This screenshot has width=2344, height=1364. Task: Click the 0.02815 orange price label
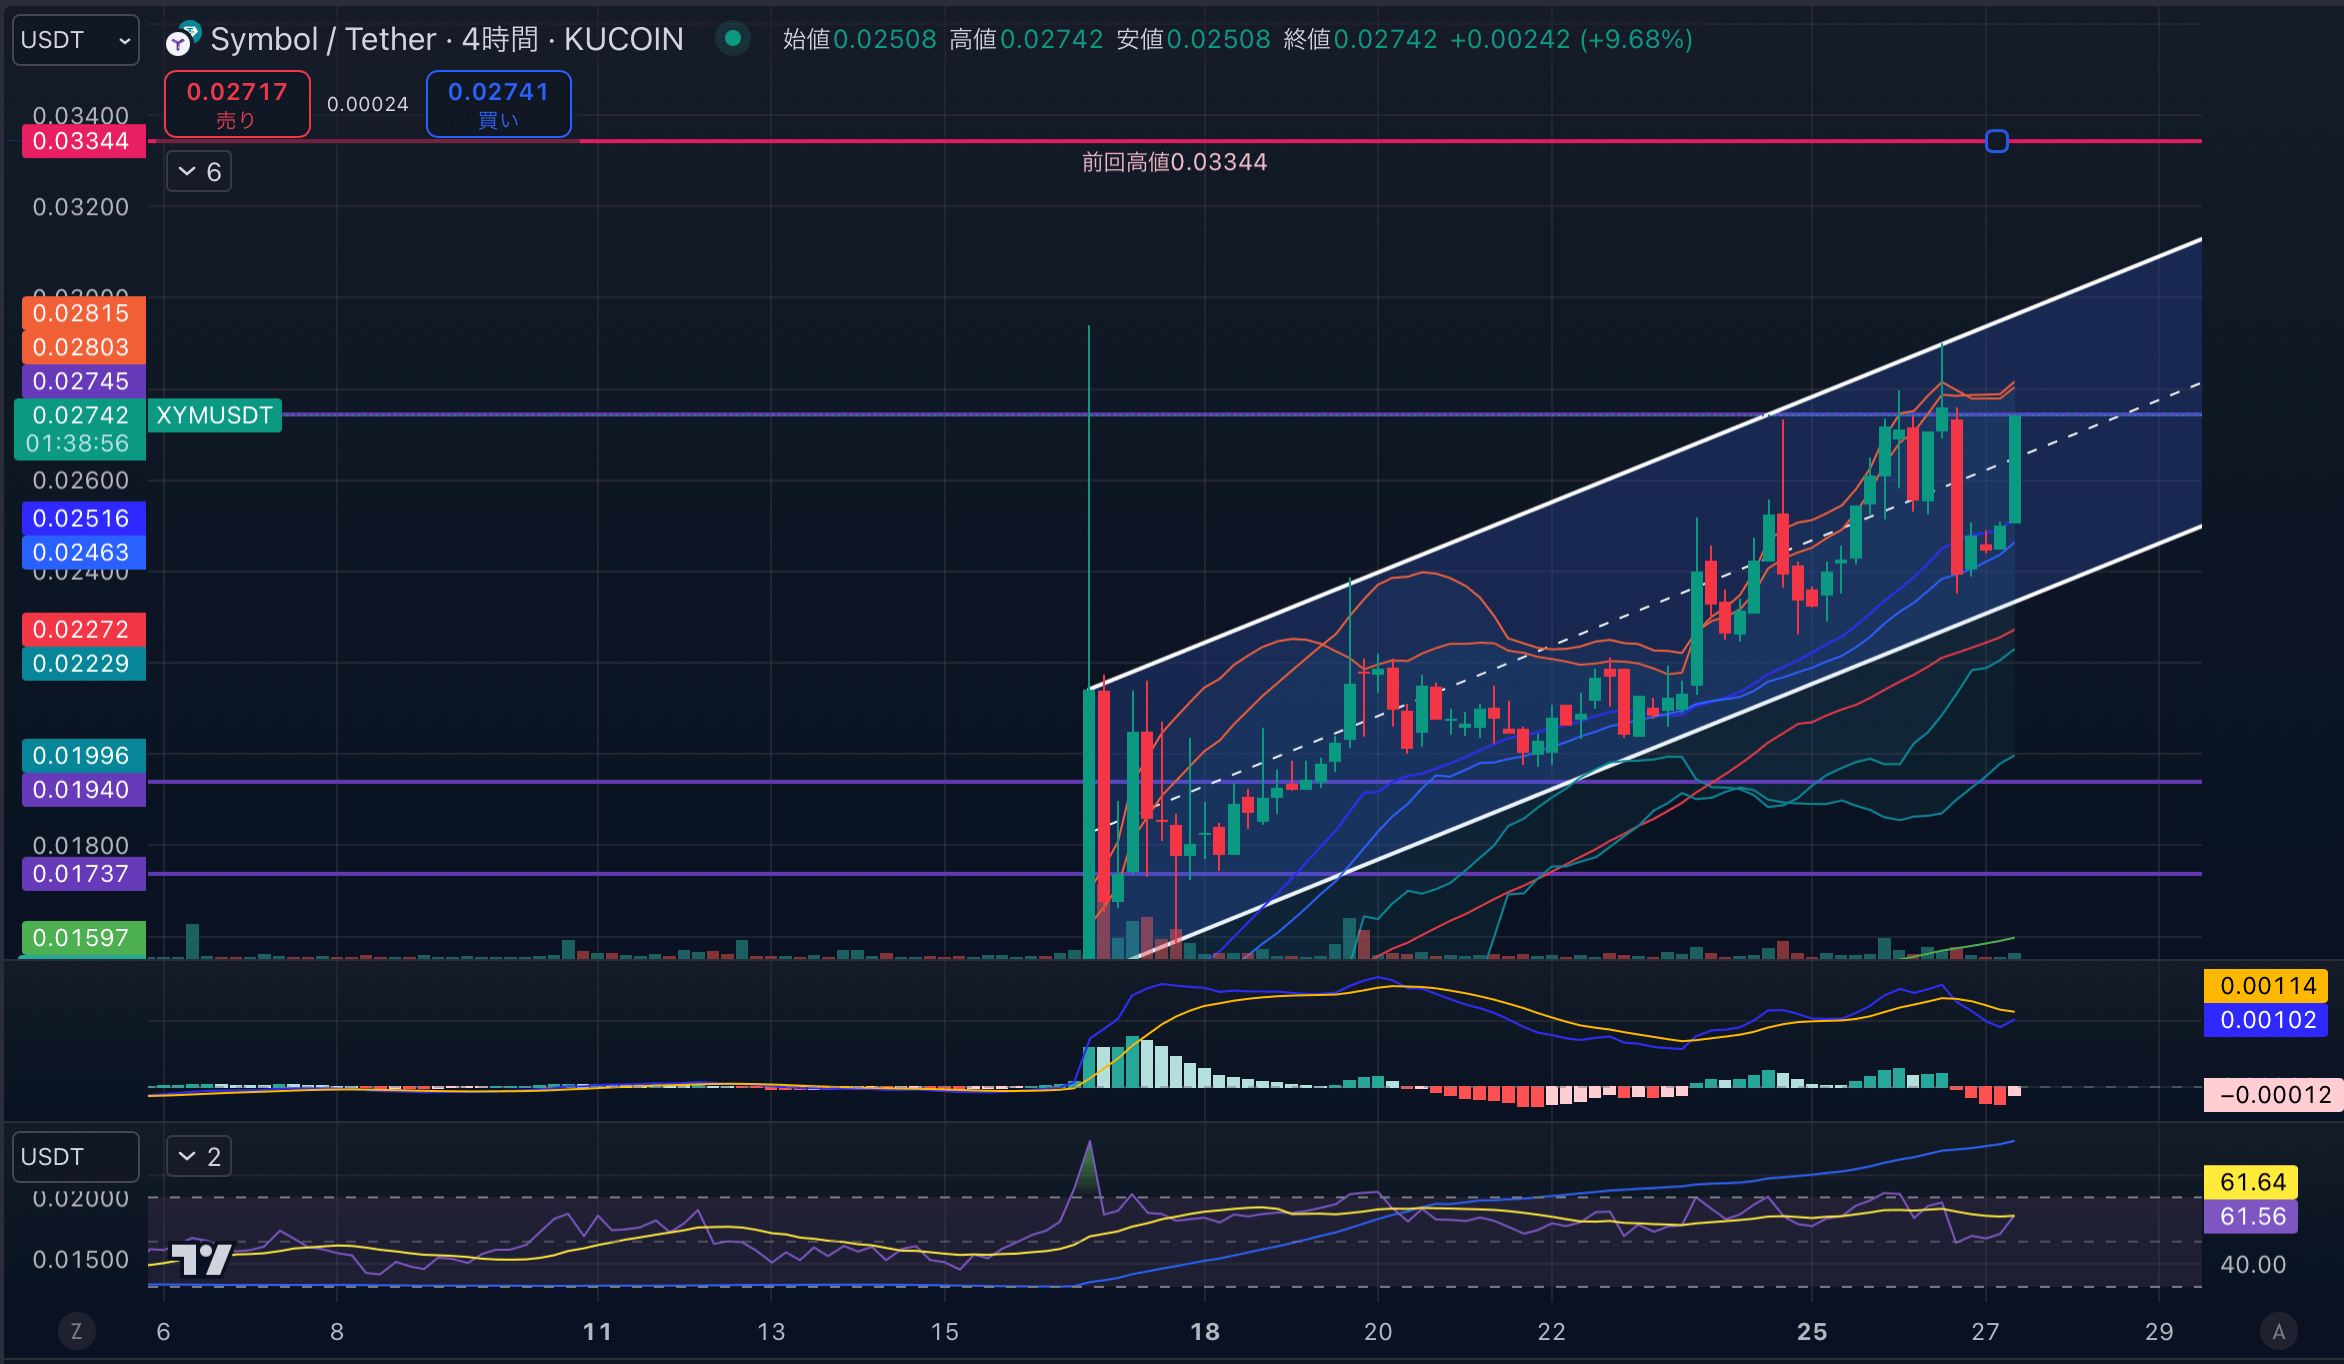tap(82, 313)
